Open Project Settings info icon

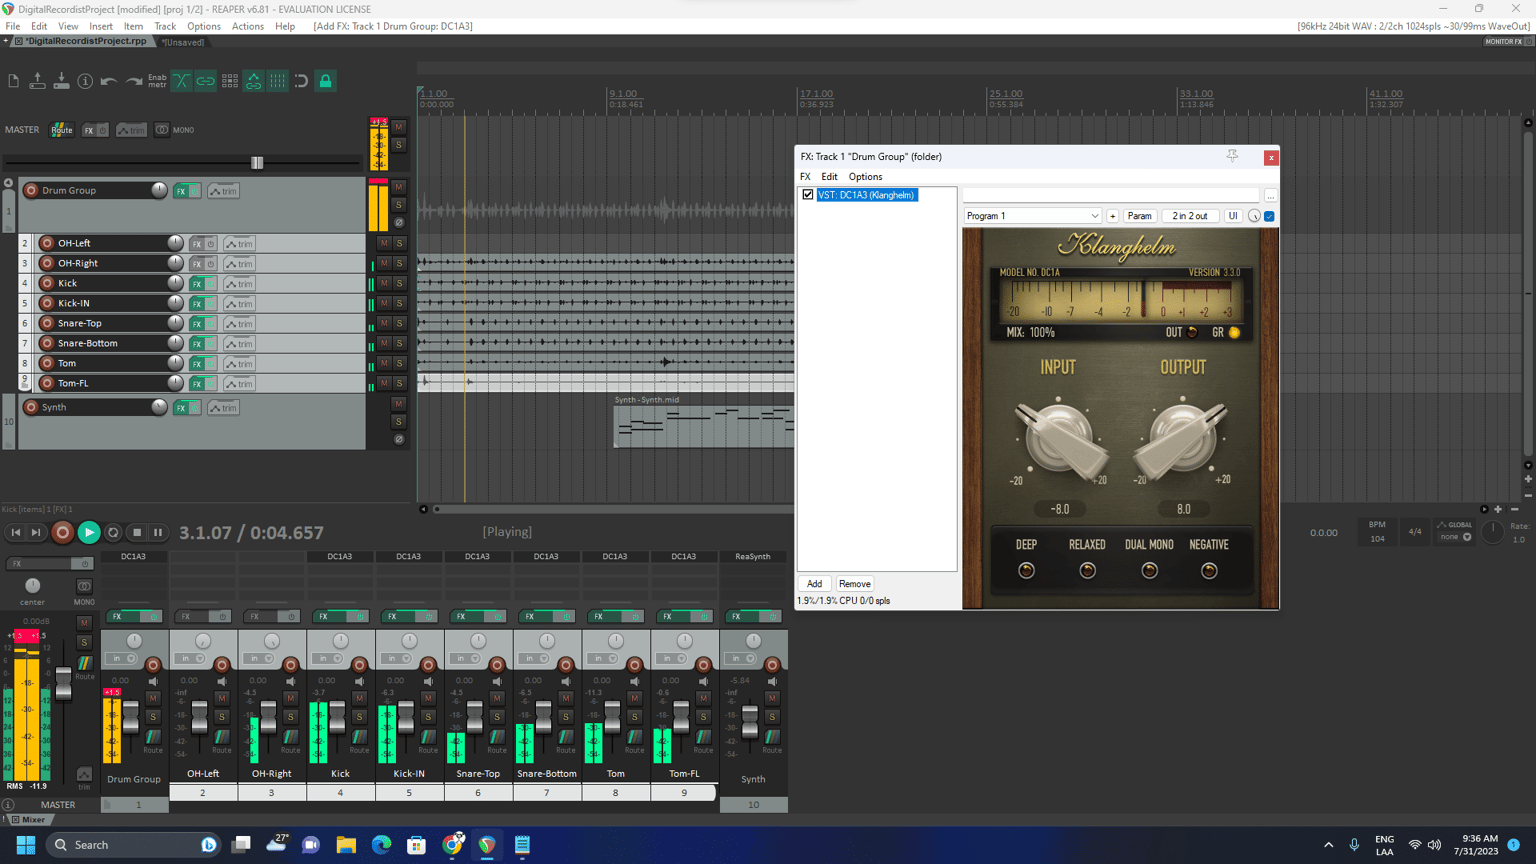[x=85, y=81]
